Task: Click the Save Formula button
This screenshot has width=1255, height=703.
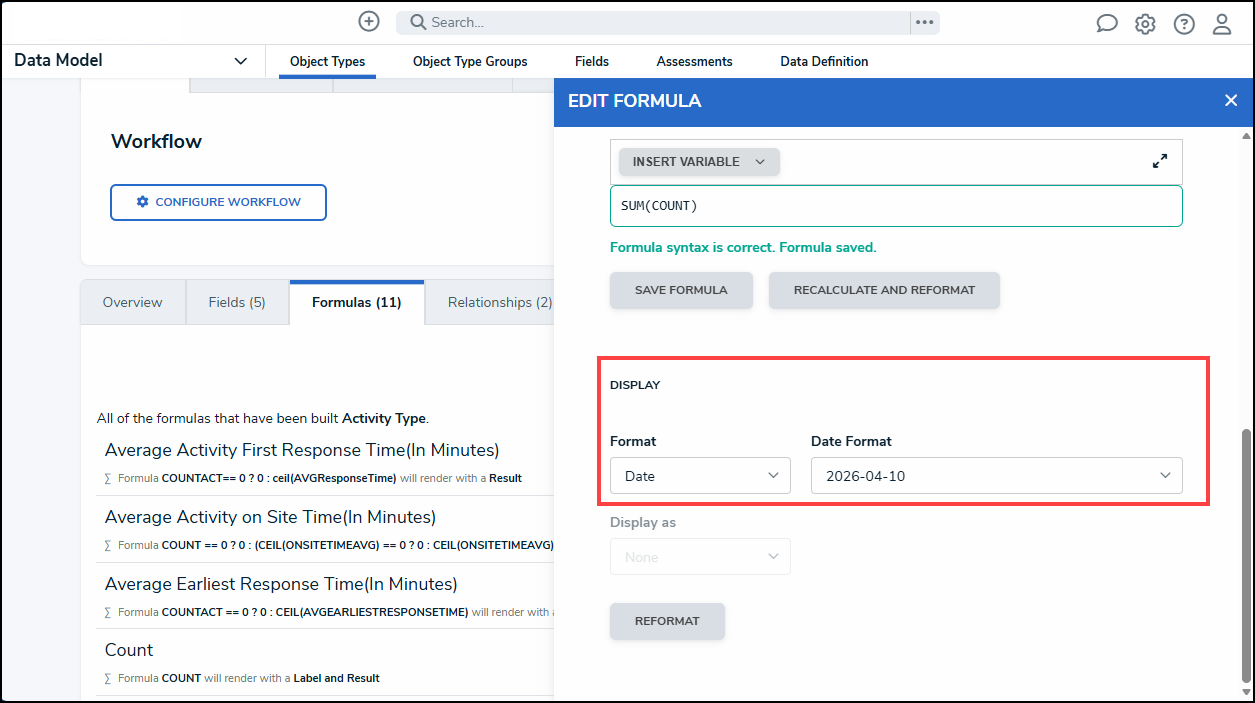Action: 681,290
